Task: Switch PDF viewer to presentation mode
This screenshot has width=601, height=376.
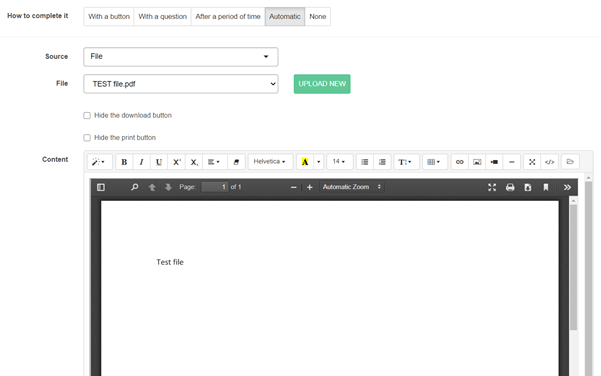Action: click(492, 187)
